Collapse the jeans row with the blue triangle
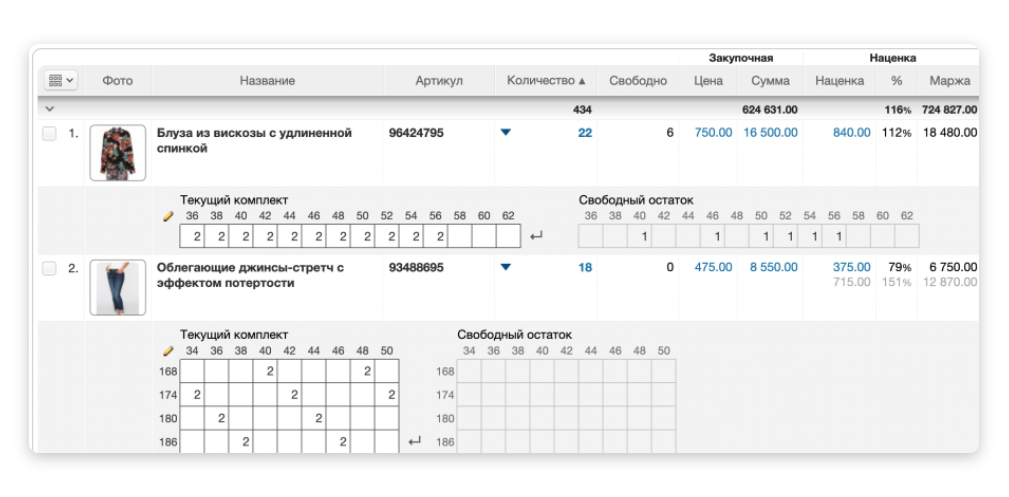This screenshot has height=497, width=1009. 505,268
